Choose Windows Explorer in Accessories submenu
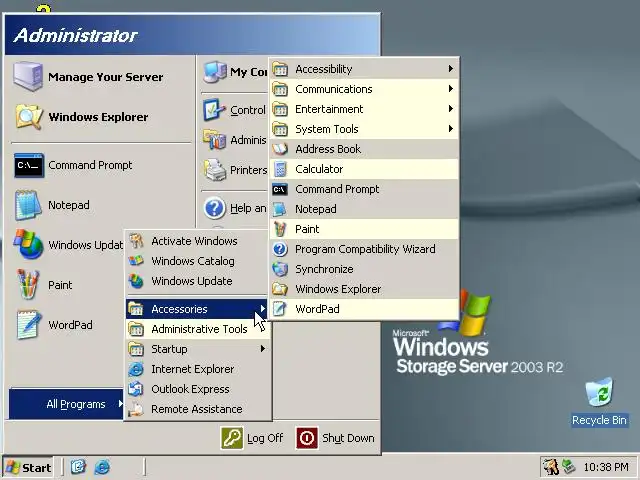 (364, 289)
